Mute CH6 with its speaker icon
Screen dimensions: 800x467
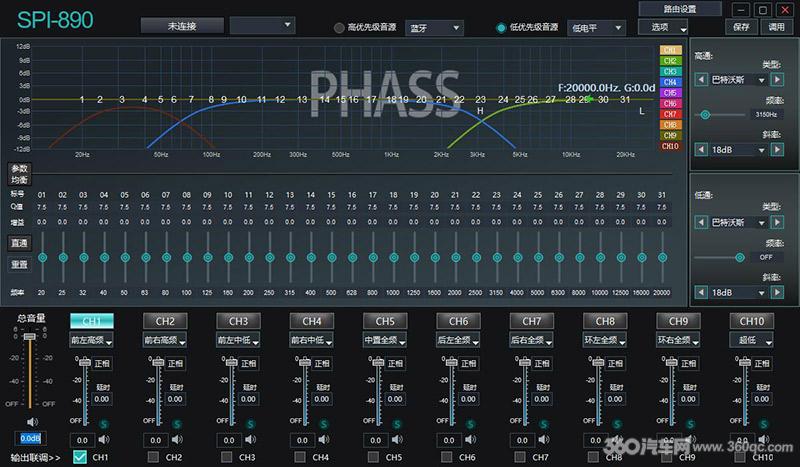(x=470, y=439)
